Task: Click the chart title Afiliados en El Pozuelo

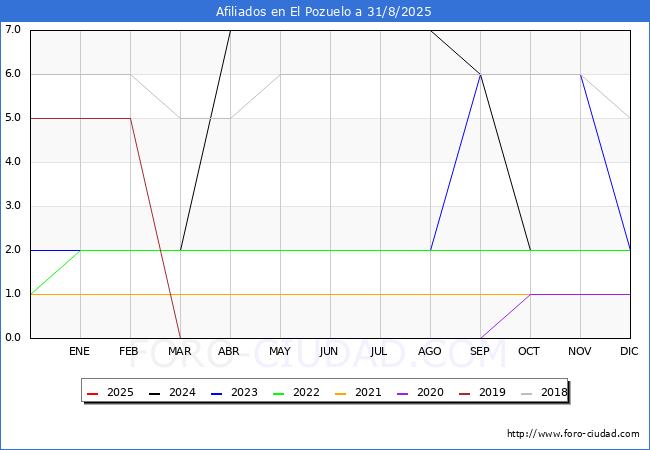Action: 325,12
